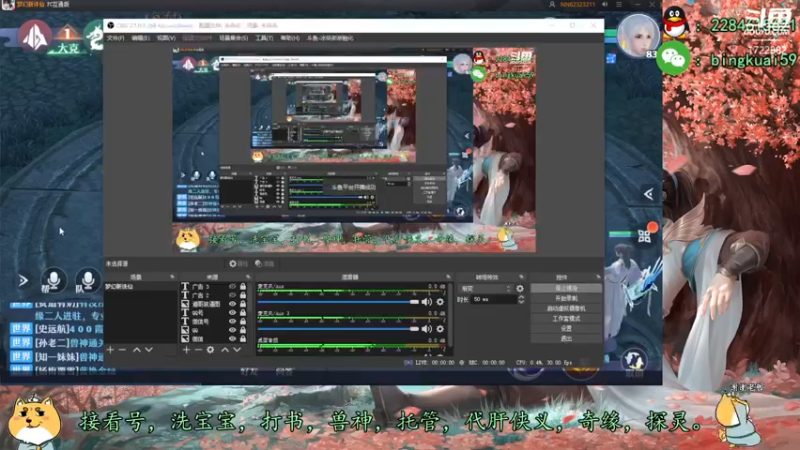Adjust the 麦克风/Aux 2 volume slider
The image size is (800, 450).
tap(338, 329)
